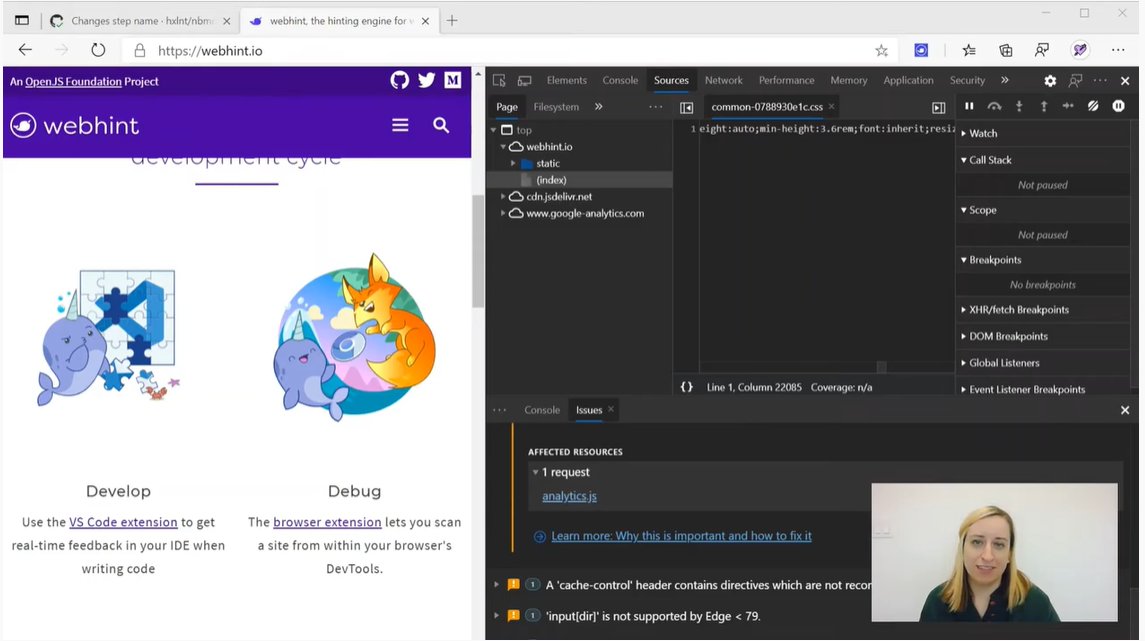
Task: Open DevTools feedback icon
Action: coord(1076,80)
